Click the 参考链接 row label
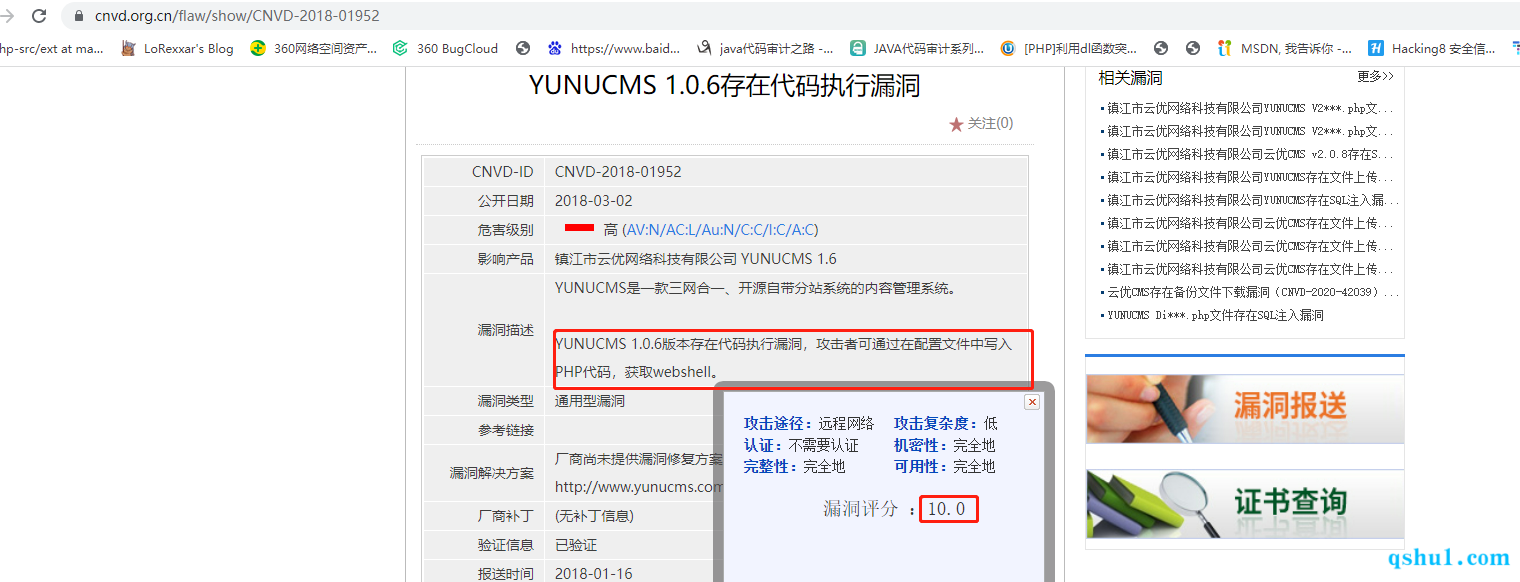Viewport: 1520px width, 582px height. (506, 430)
